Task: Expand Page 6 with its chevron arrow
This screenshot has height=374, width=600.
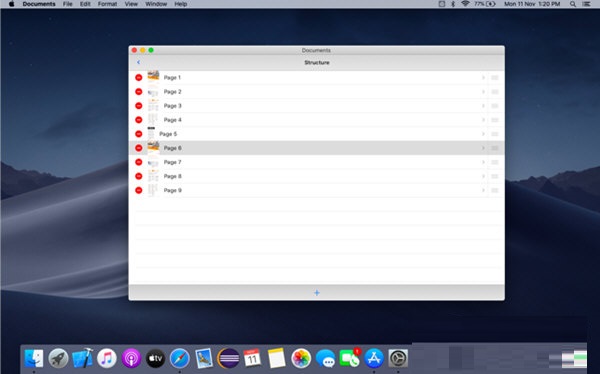Action: [x=483, y=148]
